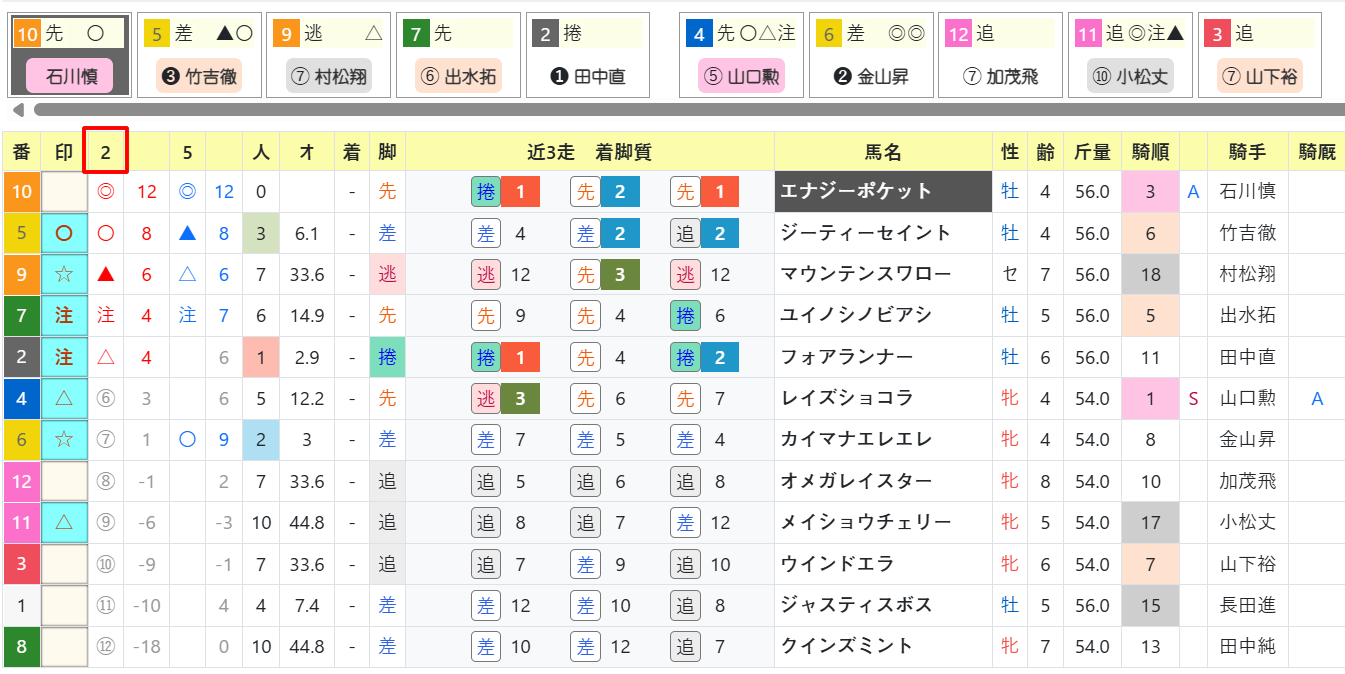Open the empty mark cell for オメガレイスター
The width and height of the screenshot is (1345, 674).
point(64,481)
